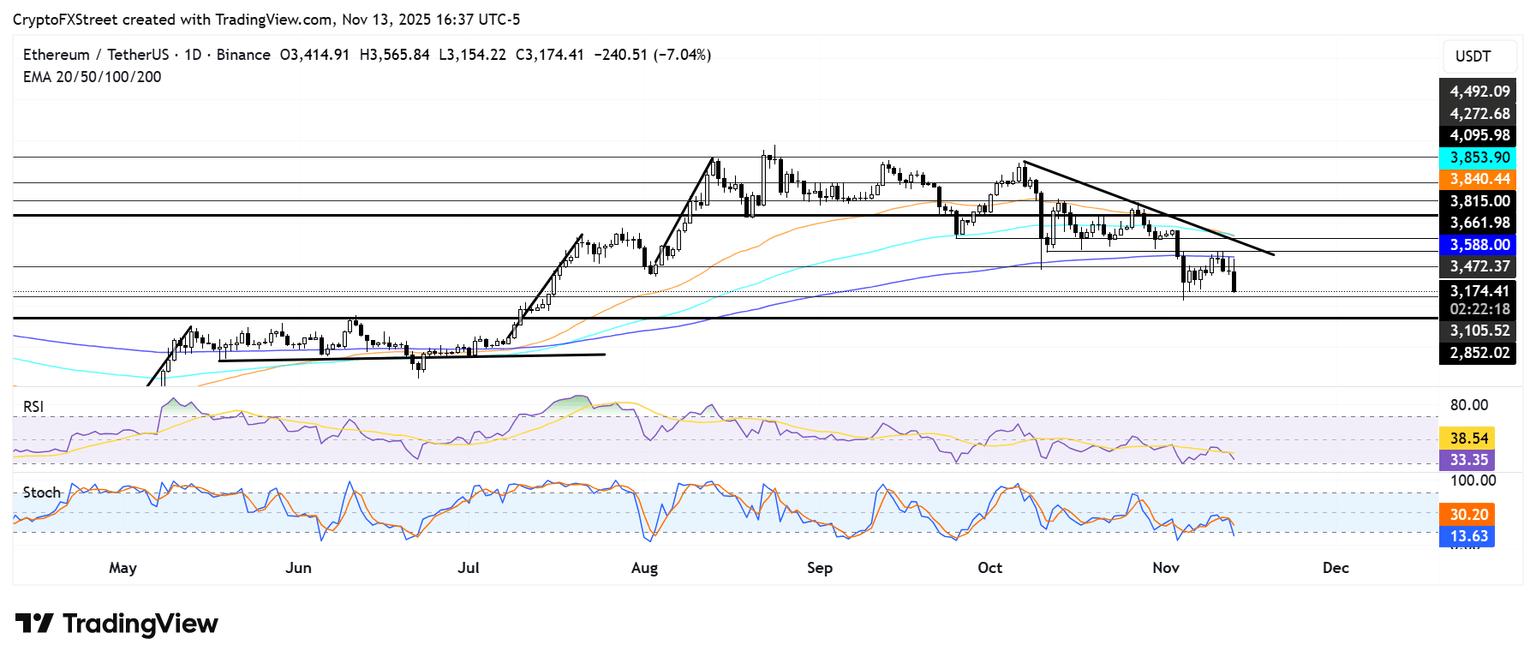This screenshot has width=1536, height=662.
Task: Click the blue 13.63 Stoch value tag
Action: 1466,537
